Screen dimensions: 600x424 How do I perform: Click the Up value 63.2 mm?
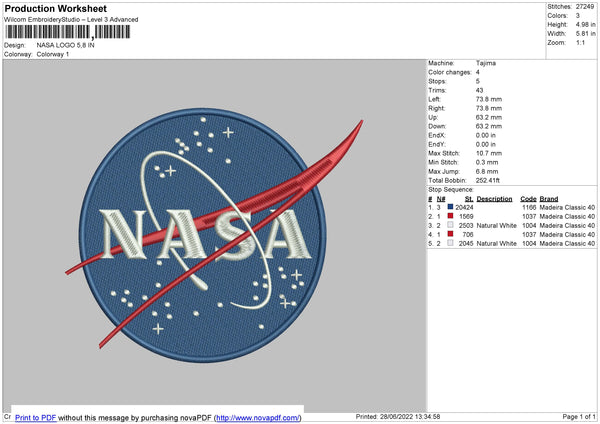(489, 117)
